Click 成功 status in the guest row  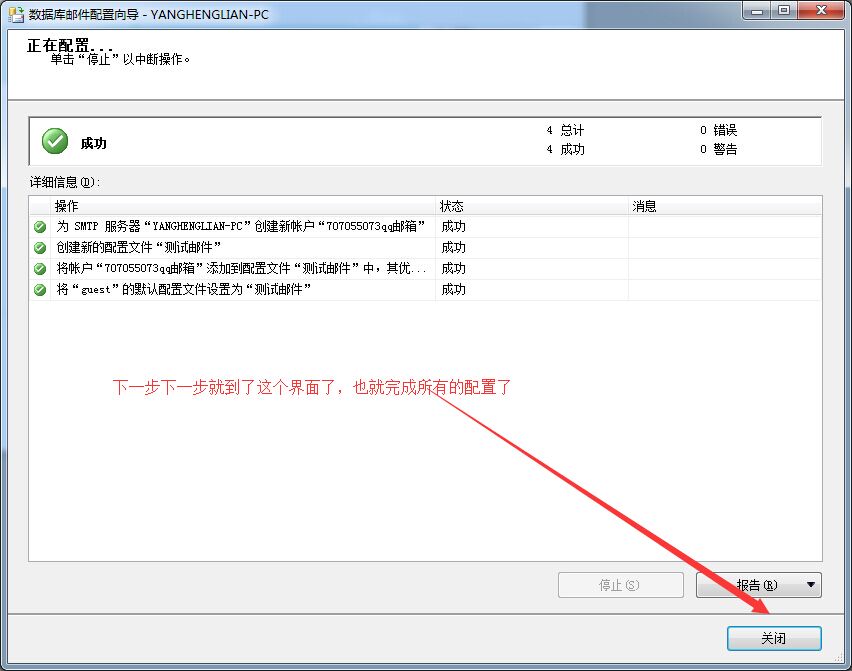(x=453, y=290)
